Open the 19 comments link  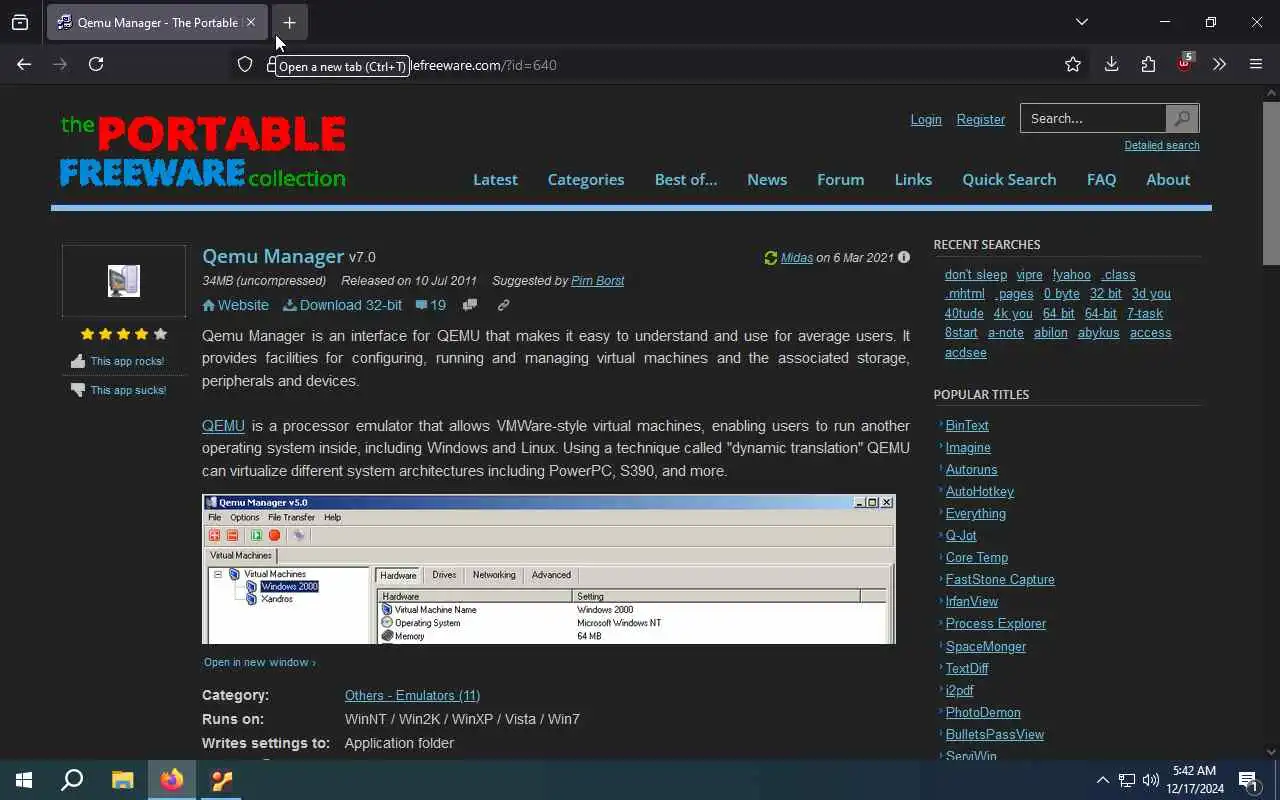pos(431,305)
